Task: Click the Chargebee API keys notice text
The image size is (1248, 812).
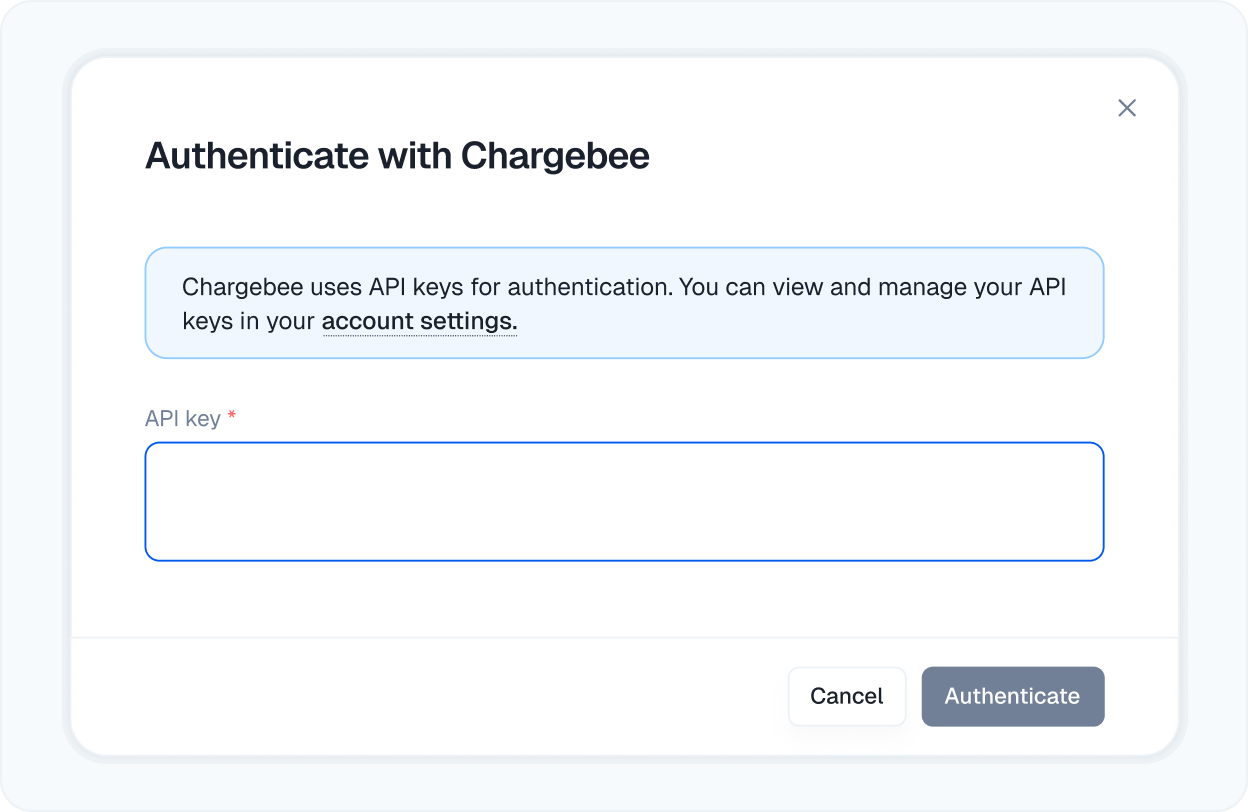Action: [x=624, y=287]
